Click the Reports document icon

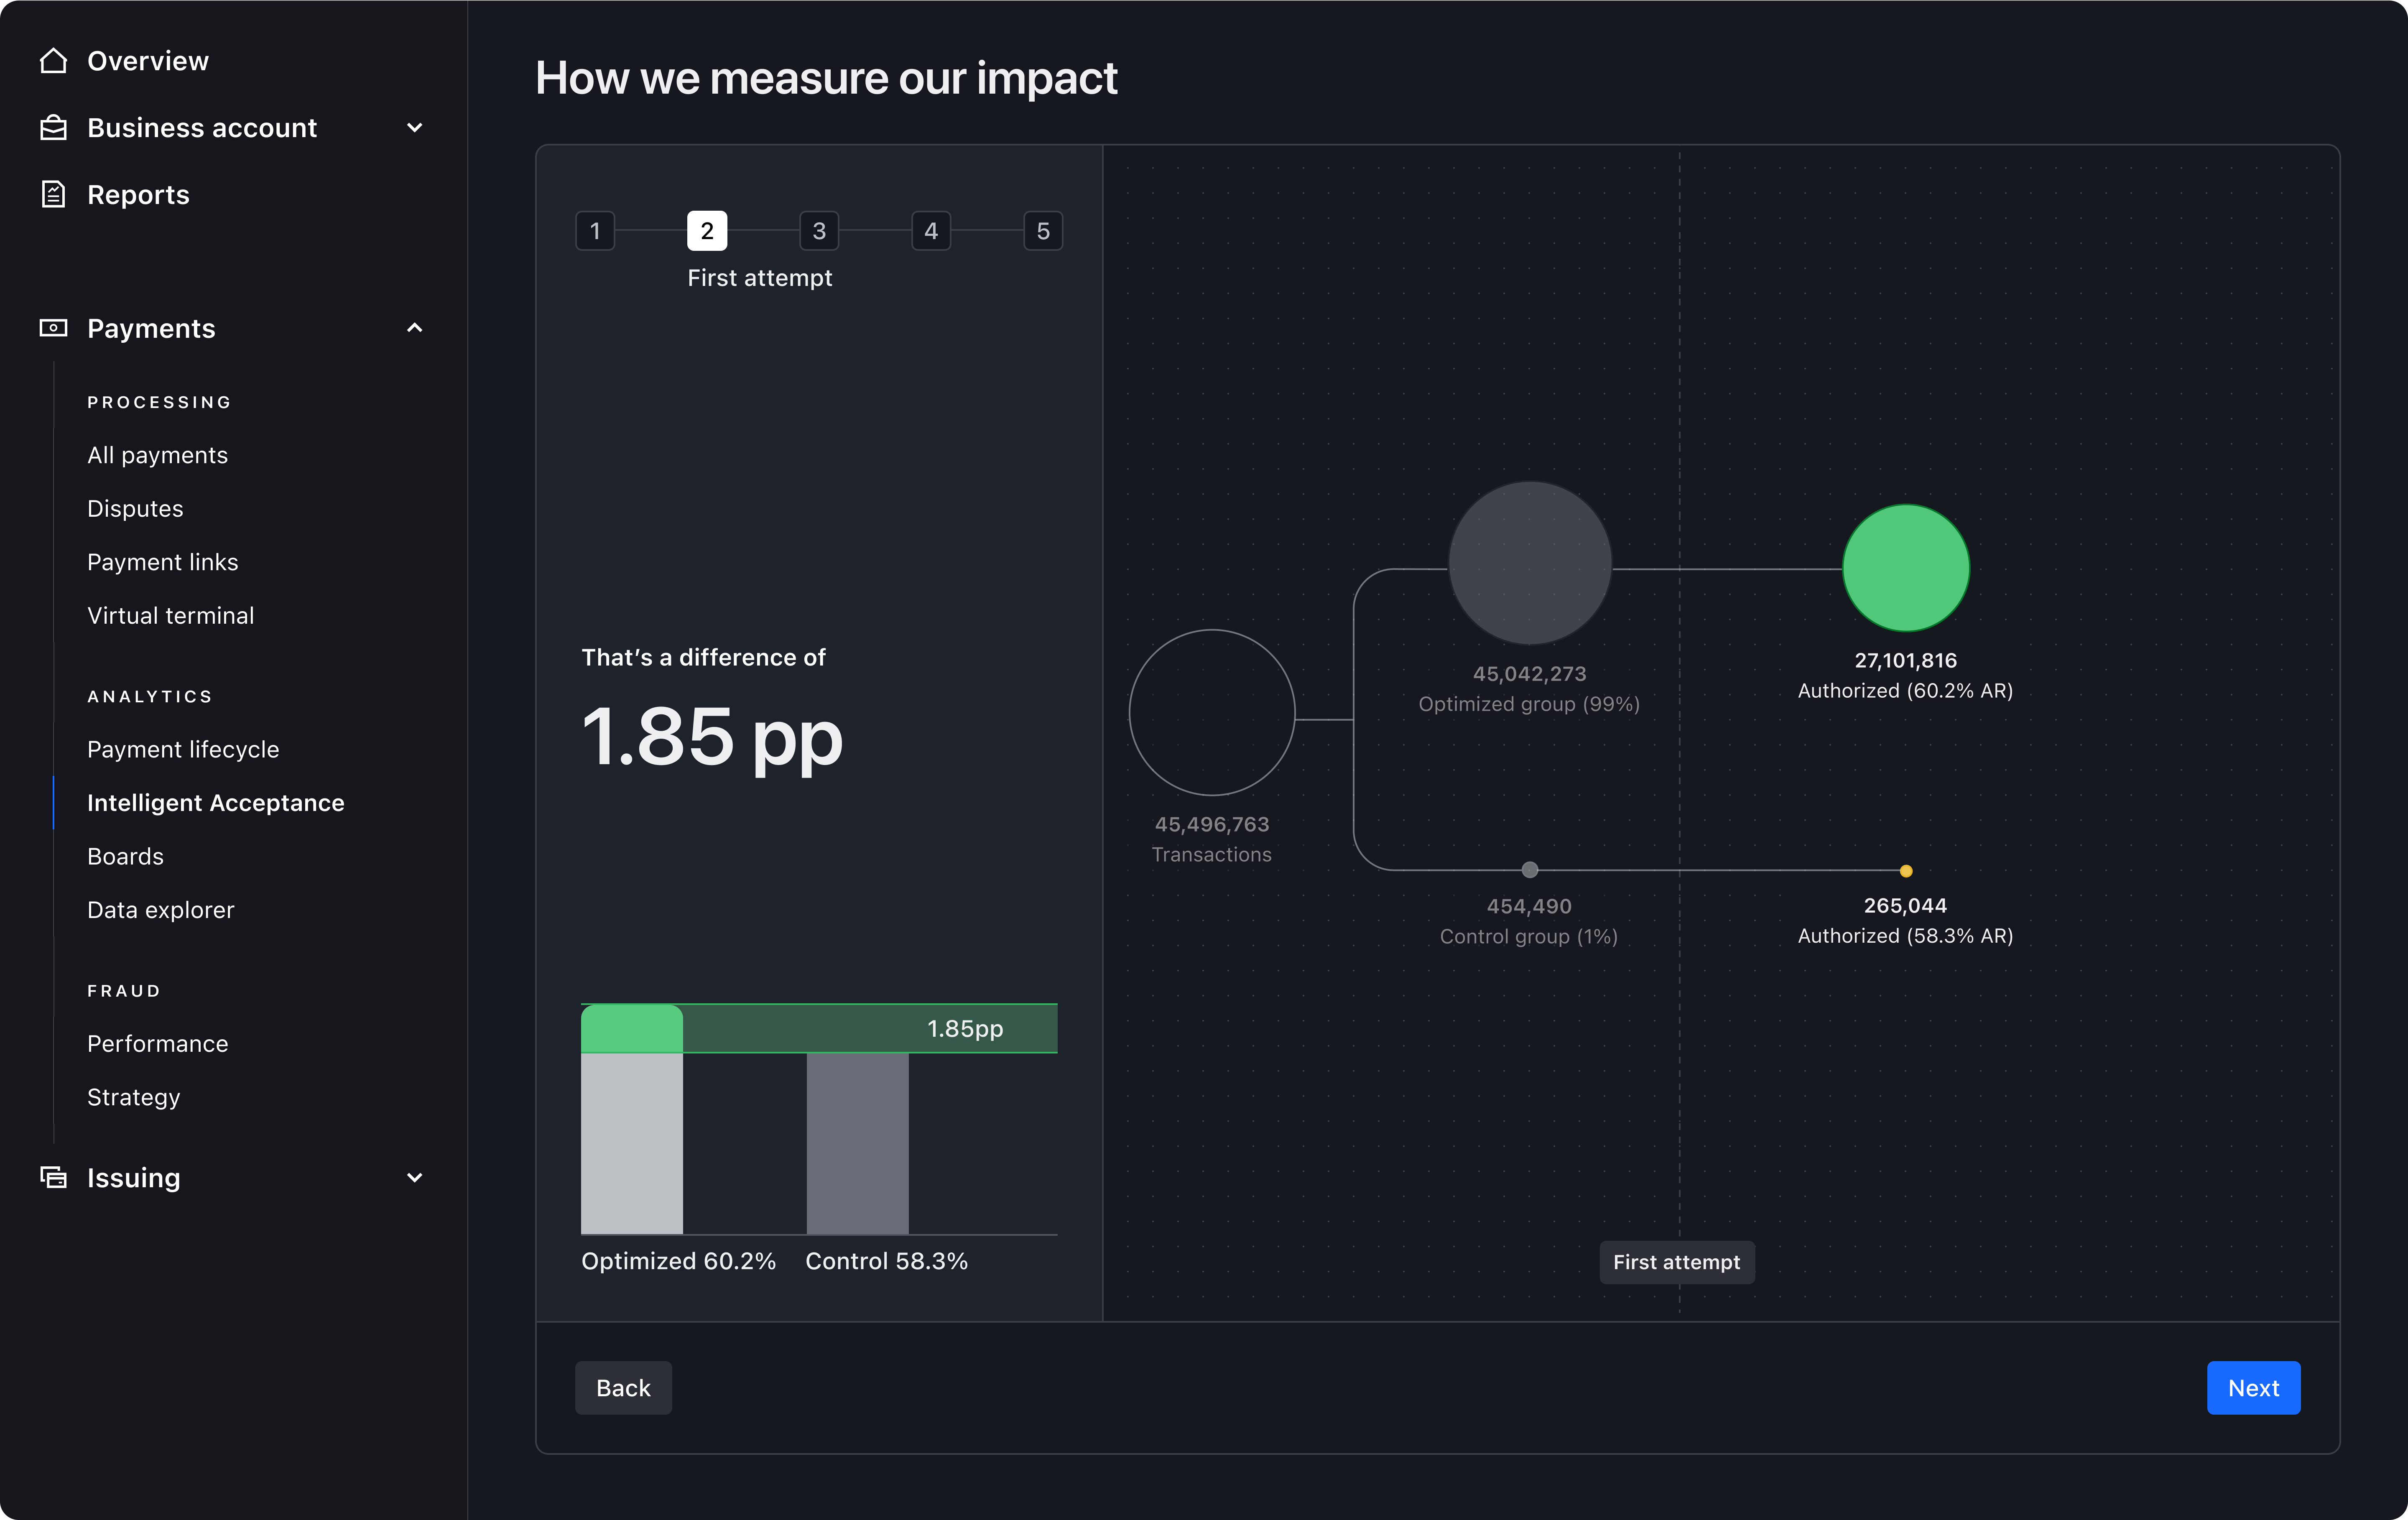click(53, 194)
